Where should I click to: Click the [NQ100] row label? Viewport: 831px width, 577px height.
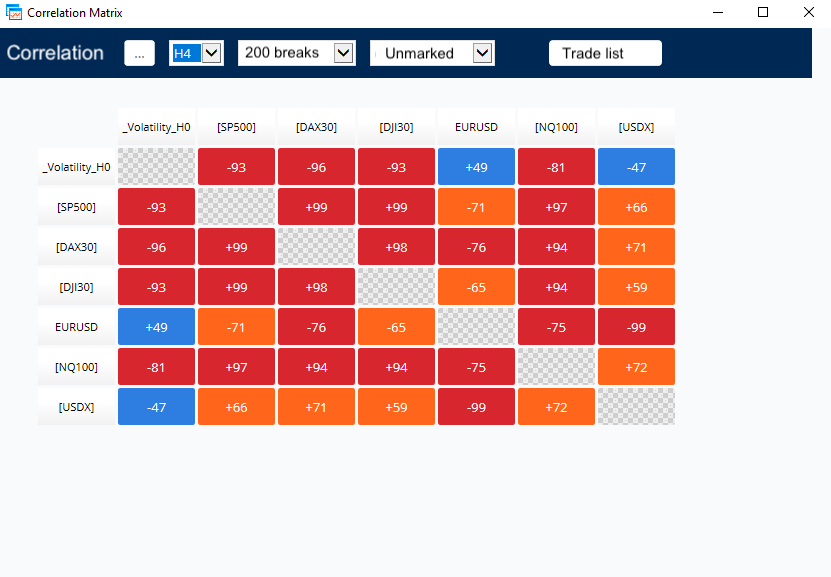click(x=76, y=367)
